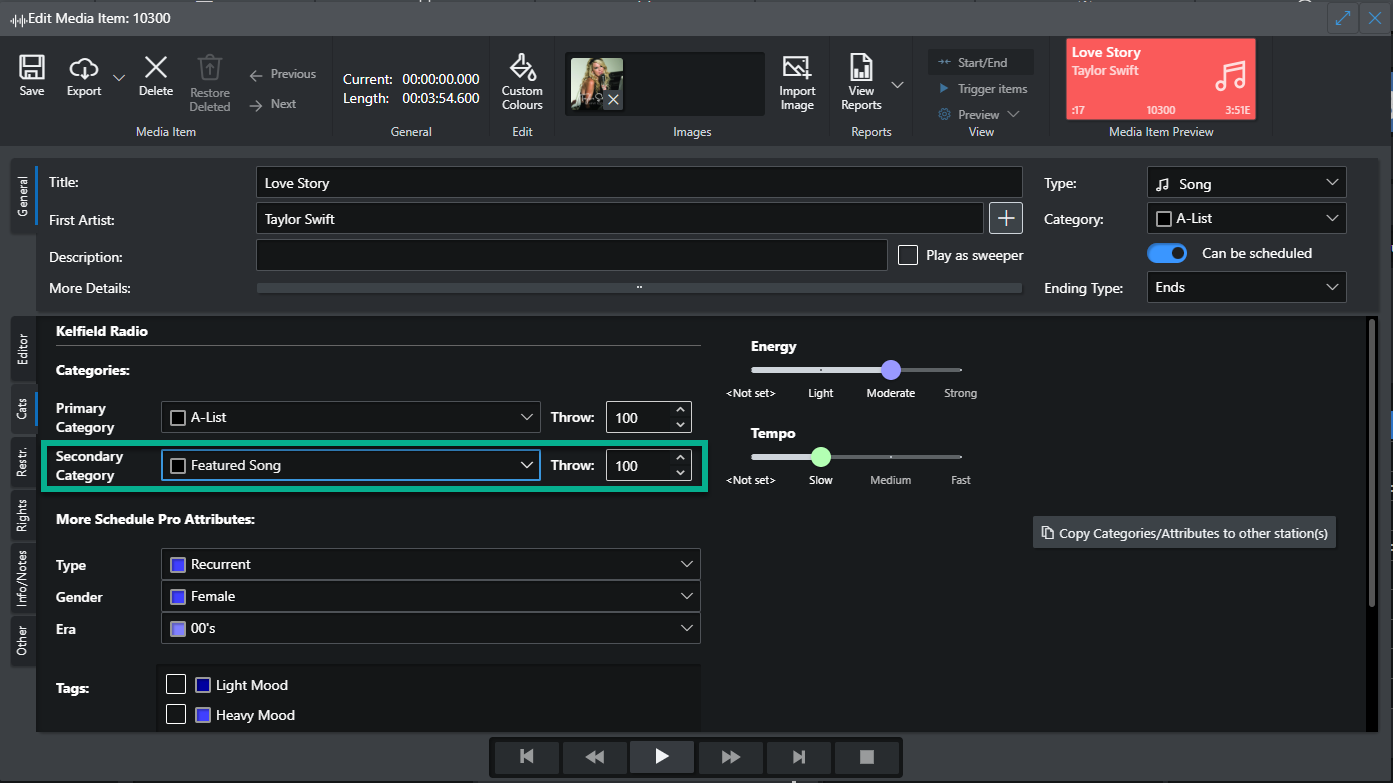Viewport: 1393px width, 783px height.
Task: Click the Title input field
Action: (640, 183)
